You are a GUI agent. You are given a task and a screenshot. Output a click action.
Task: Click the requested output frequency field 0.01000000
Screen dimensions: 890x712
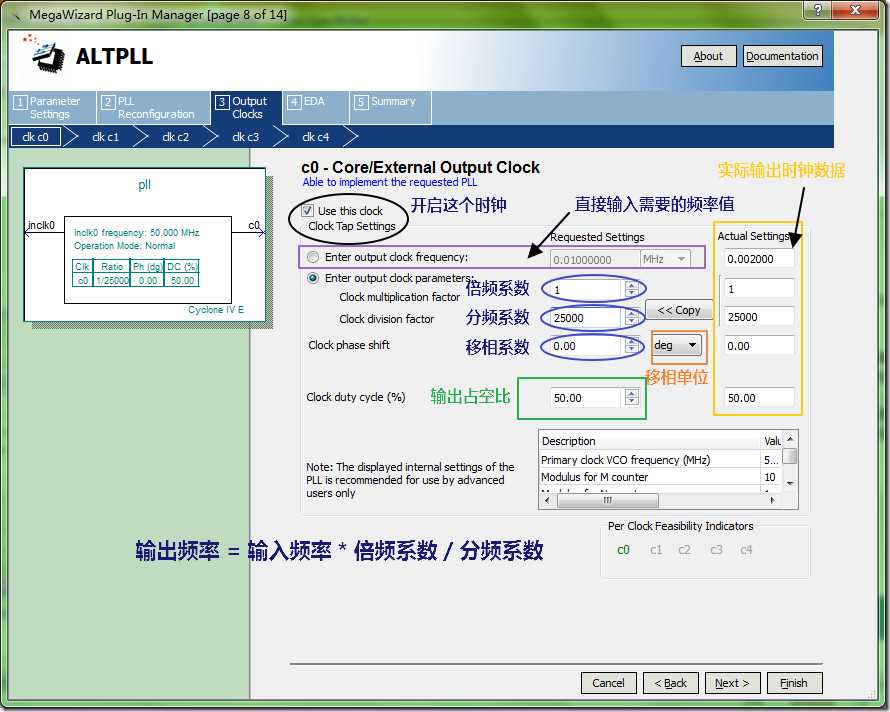coord(594,259)
